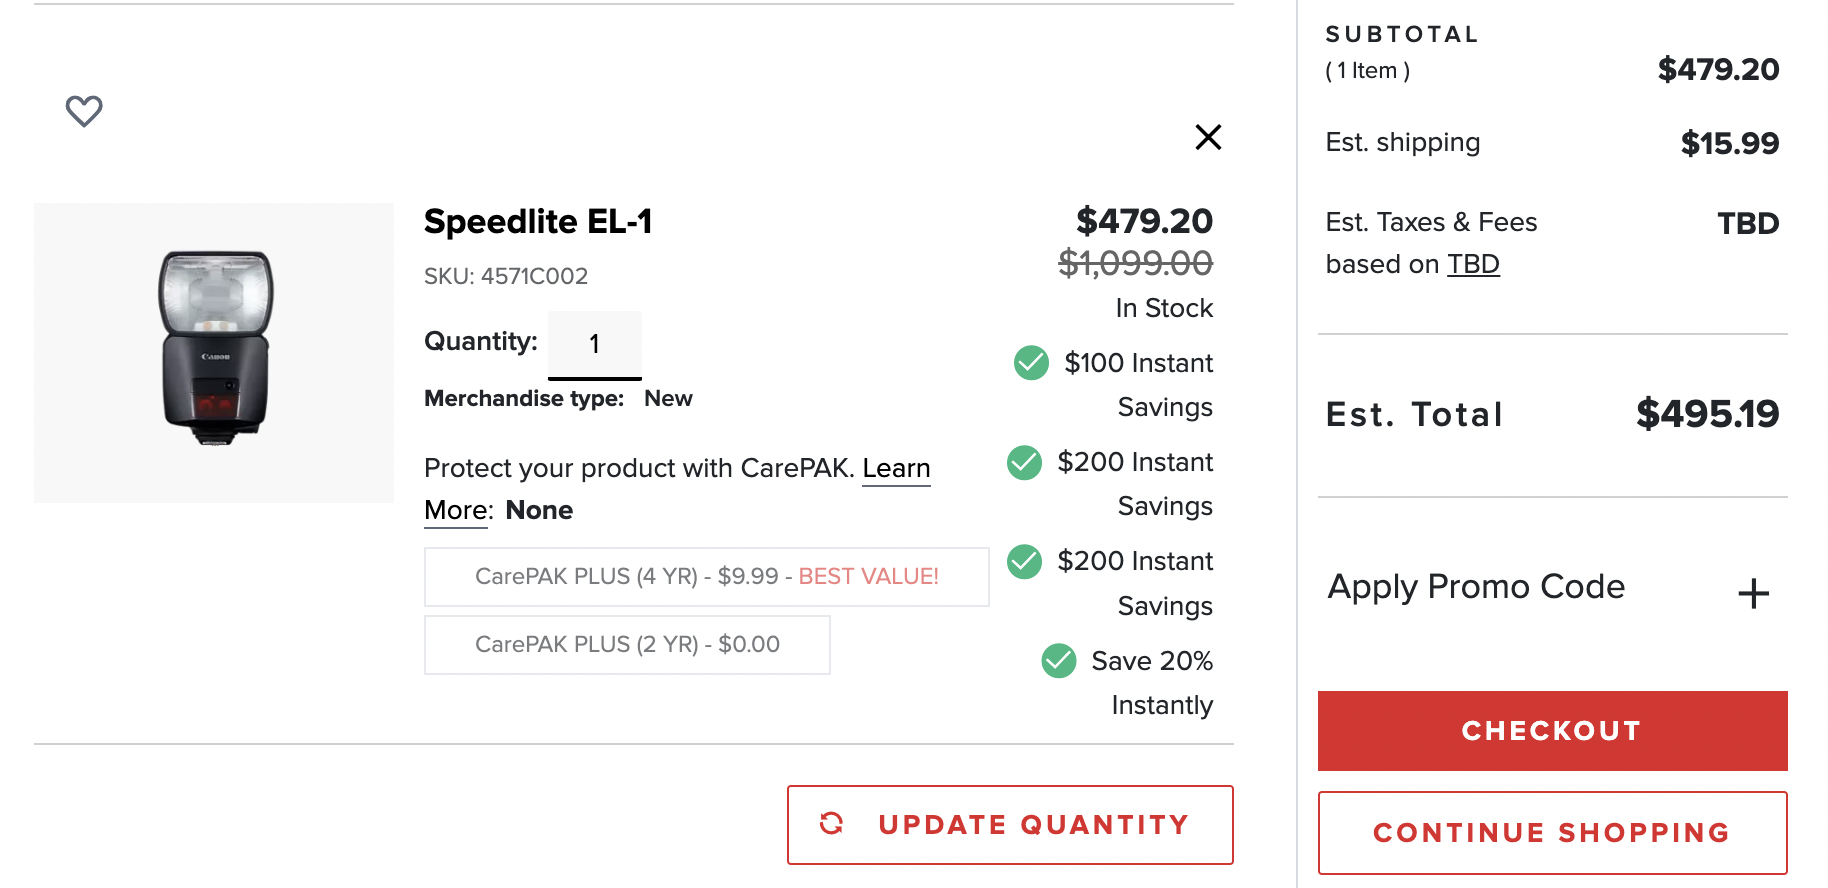
Task: Click the first $200 Instant Savings checkmark
Action: click(1024, 462)
